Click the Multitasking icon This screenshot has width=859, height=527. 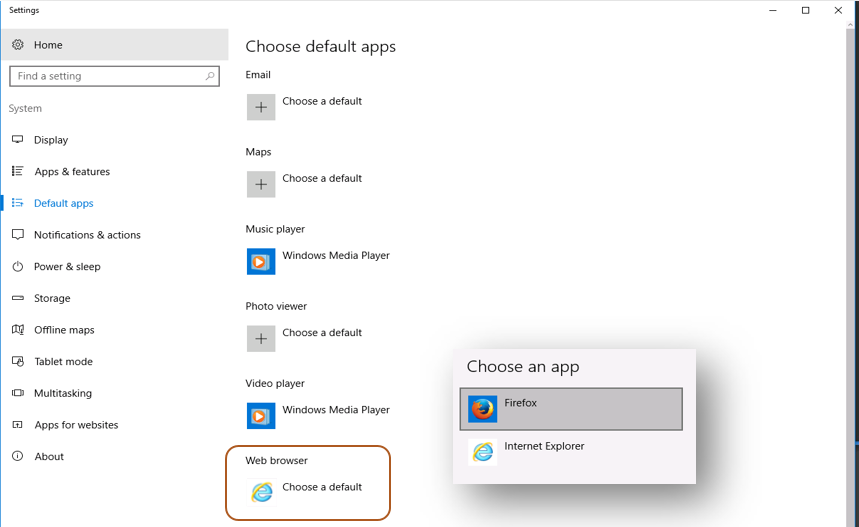coord(18,393)
